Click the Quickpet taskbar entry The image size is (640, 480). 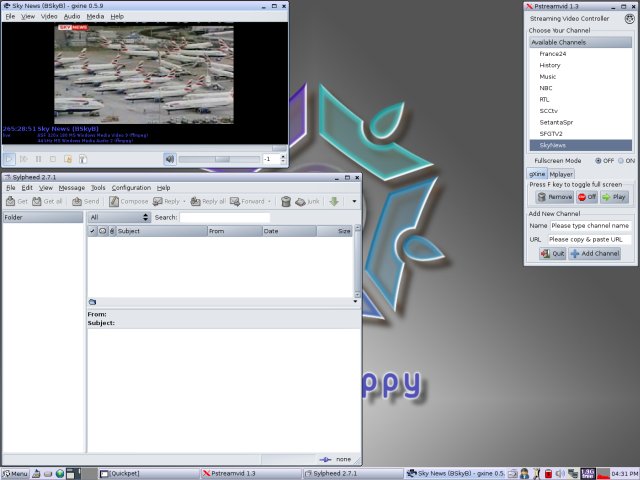pos(149,473)
